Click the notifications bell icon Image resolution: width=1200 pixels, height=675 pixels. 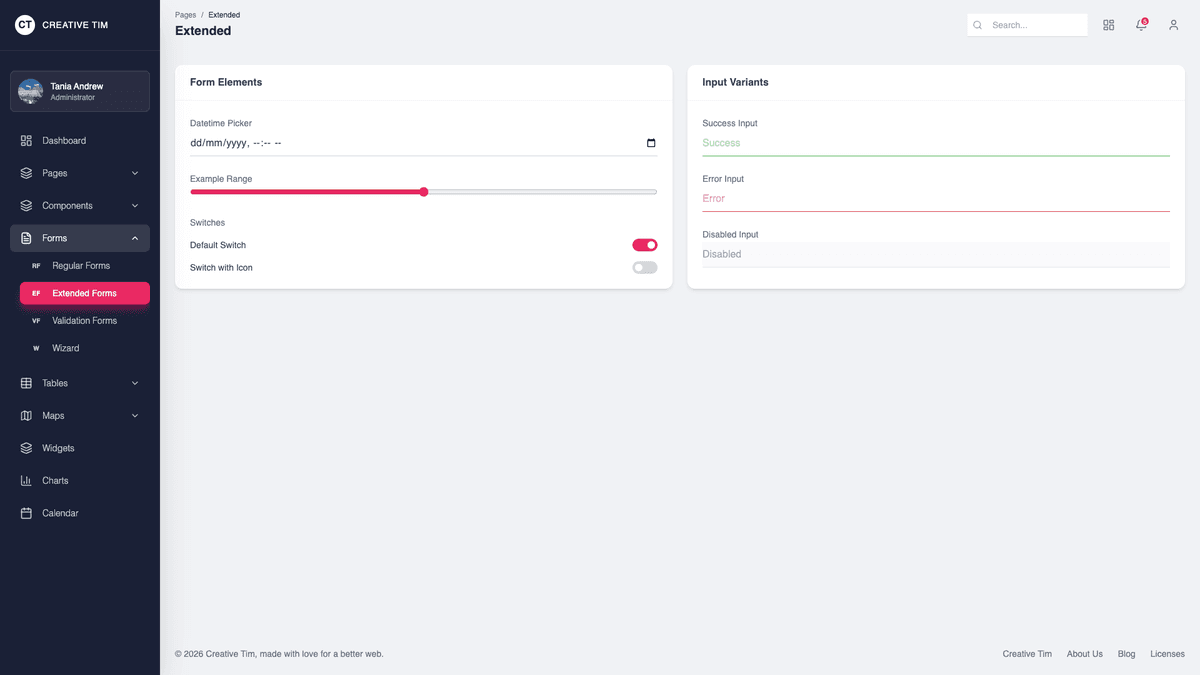pos(1140,25)
